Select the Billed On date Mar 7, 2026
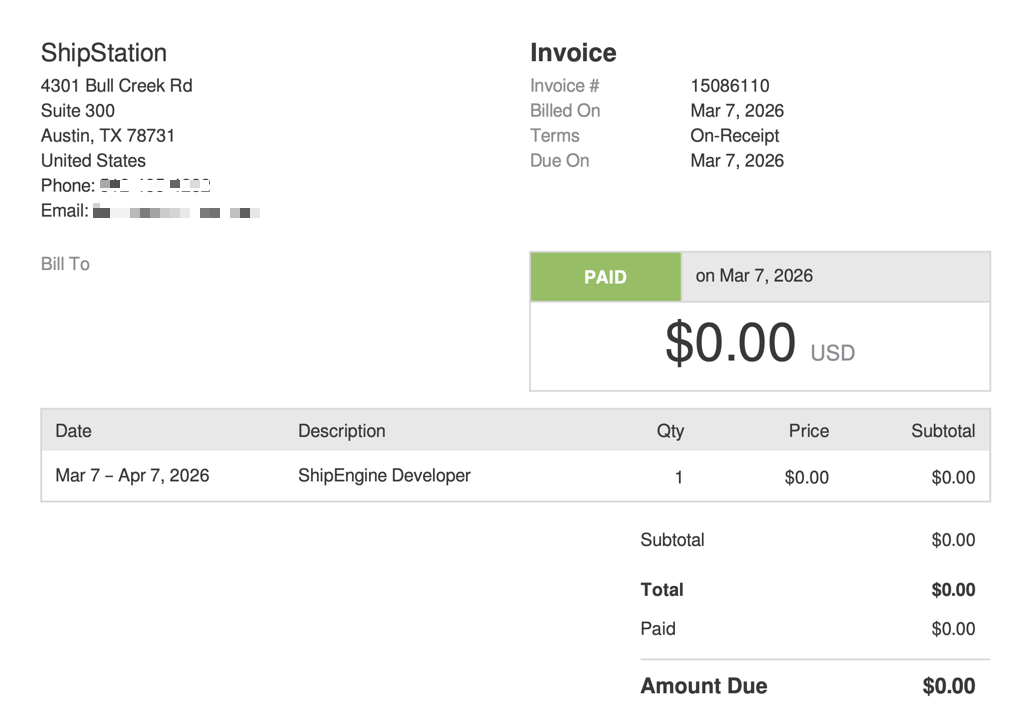This screenshot has height=728, width=1024. coord(737,110)
